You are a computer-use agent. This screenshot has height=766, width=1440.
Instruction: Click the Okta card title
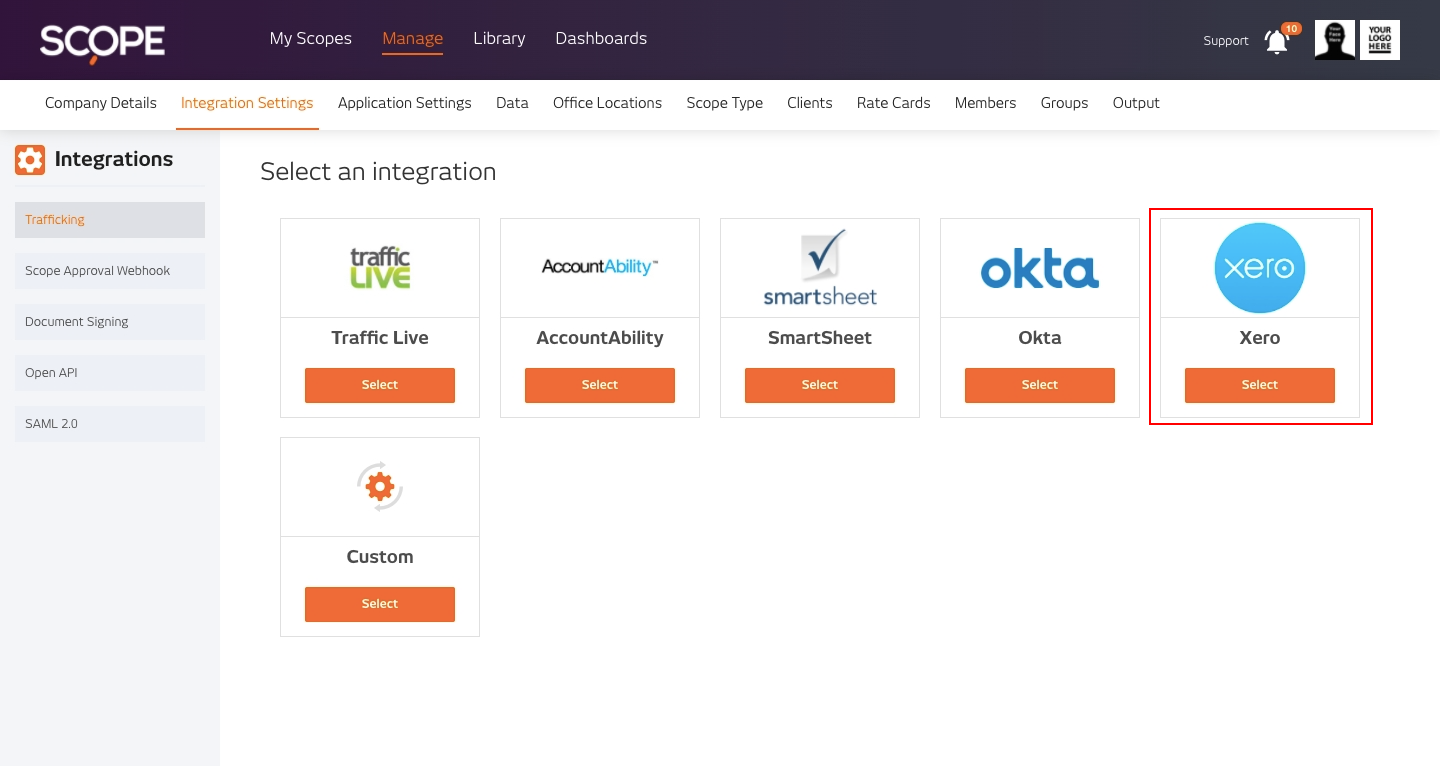pos(1040,338)
